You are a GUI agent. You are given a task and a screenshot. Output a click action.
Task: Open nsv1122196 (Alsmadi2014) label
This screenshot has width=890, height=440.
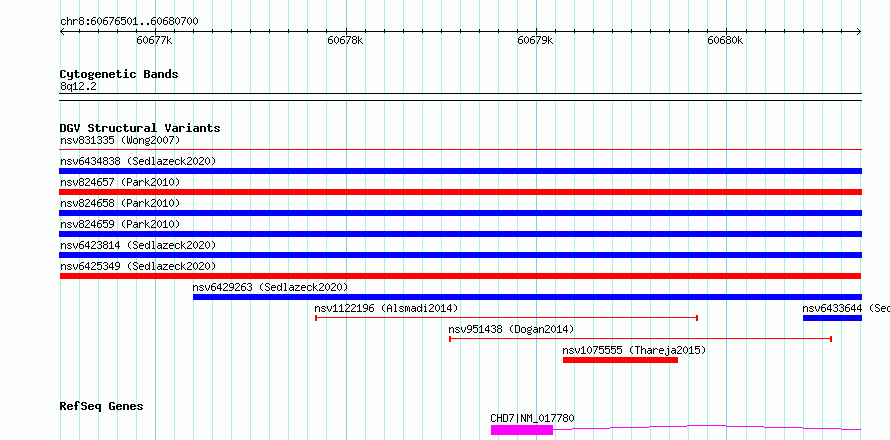click(x=386, y=308)
